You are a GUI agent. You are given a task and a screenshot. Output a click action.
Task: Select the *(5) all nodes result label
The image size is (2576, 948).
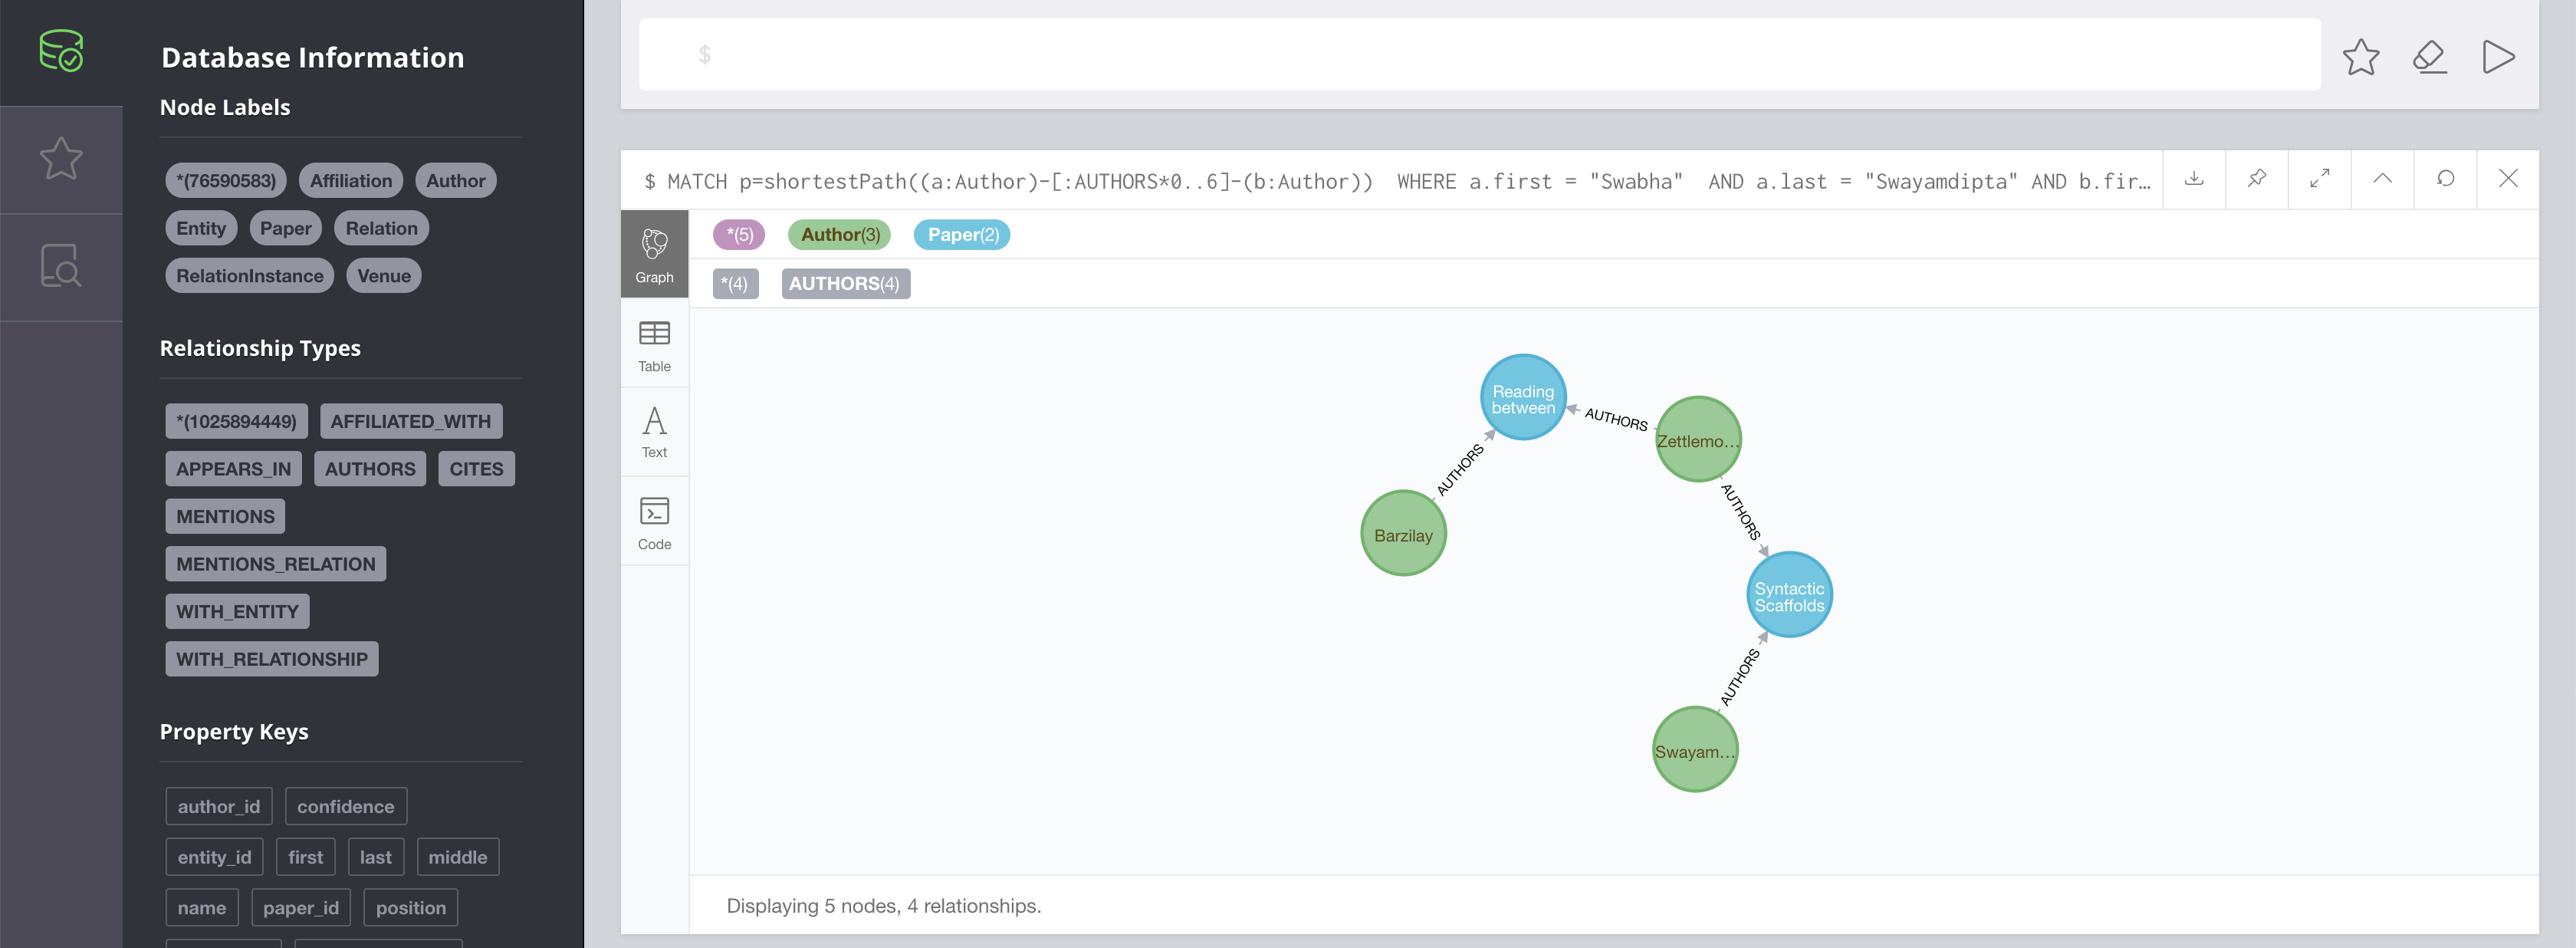tap(739, 235)
